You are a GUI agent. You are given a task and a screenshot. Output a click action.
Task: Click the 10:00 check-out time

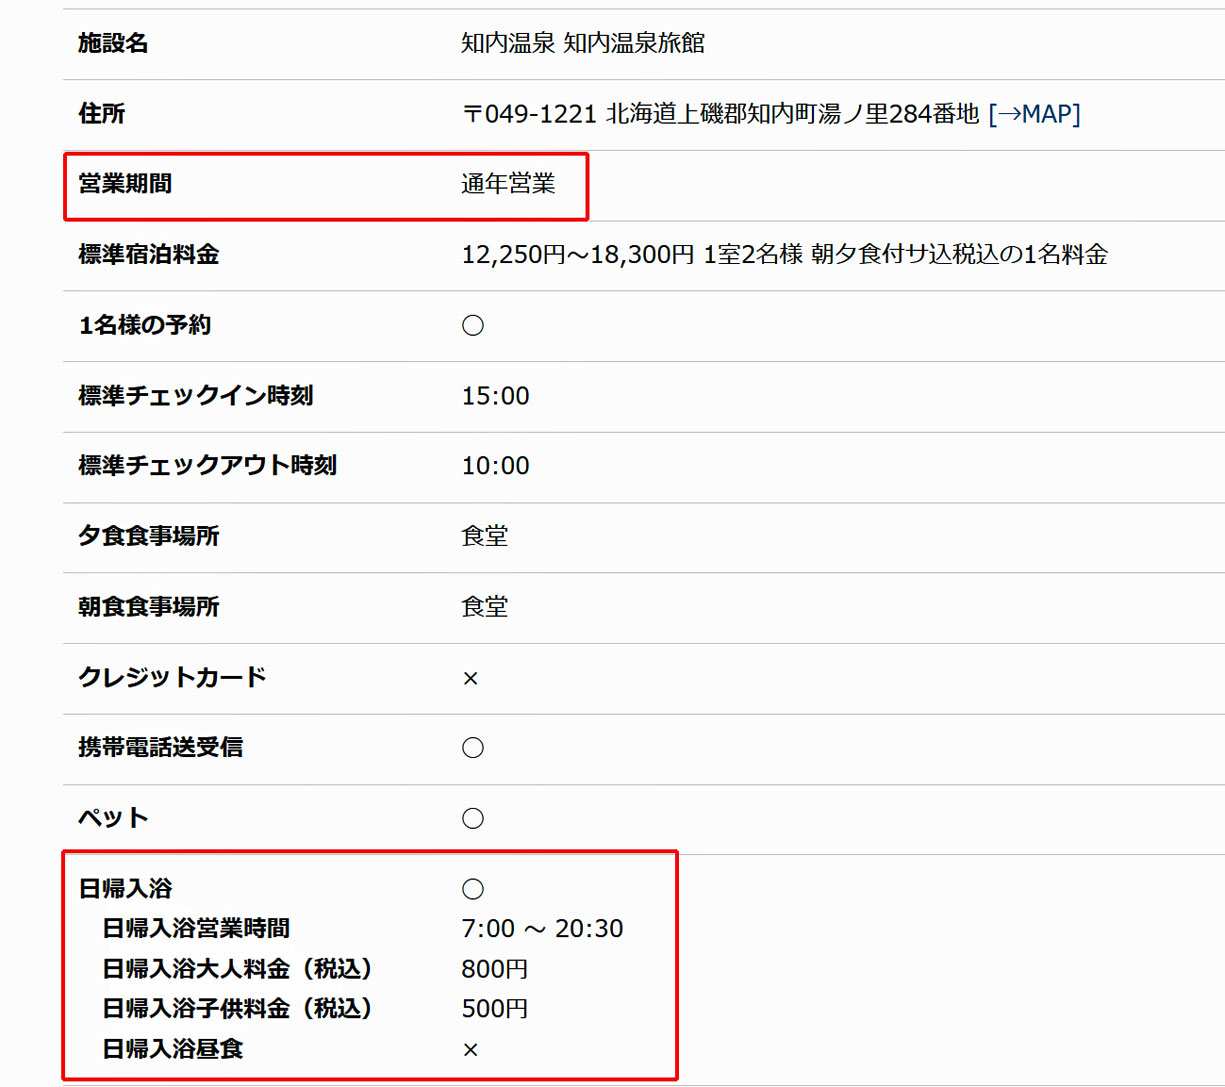coord(495,466)
